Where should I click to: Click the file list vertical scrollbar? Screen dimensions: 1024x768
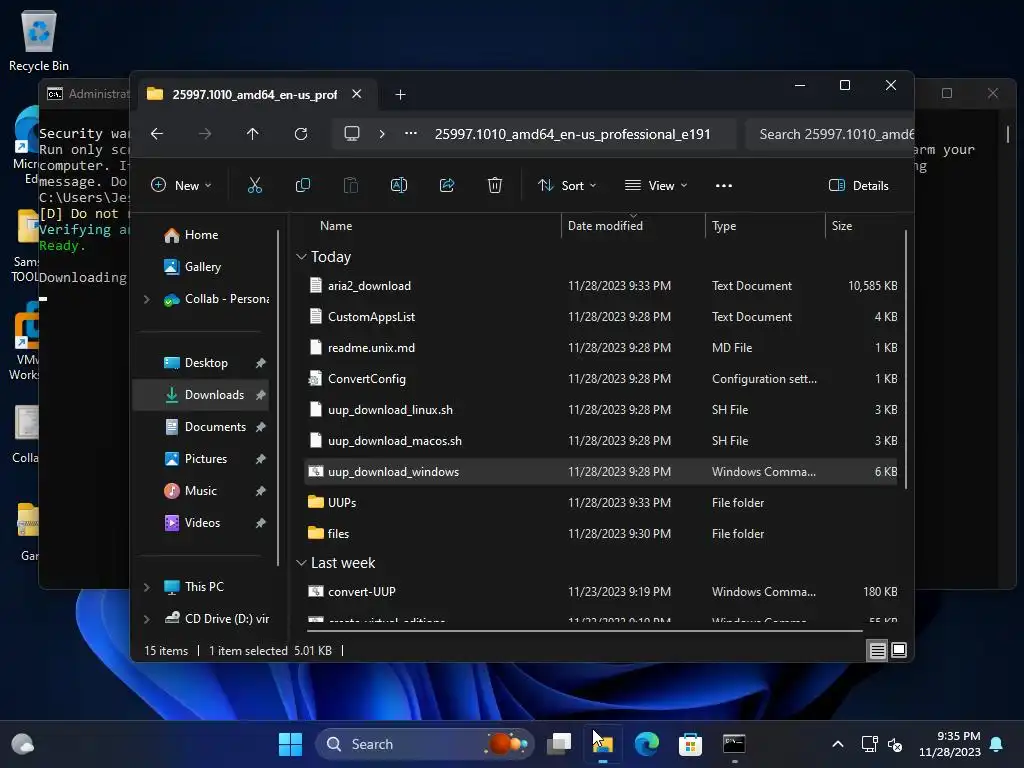pos(905,359)
